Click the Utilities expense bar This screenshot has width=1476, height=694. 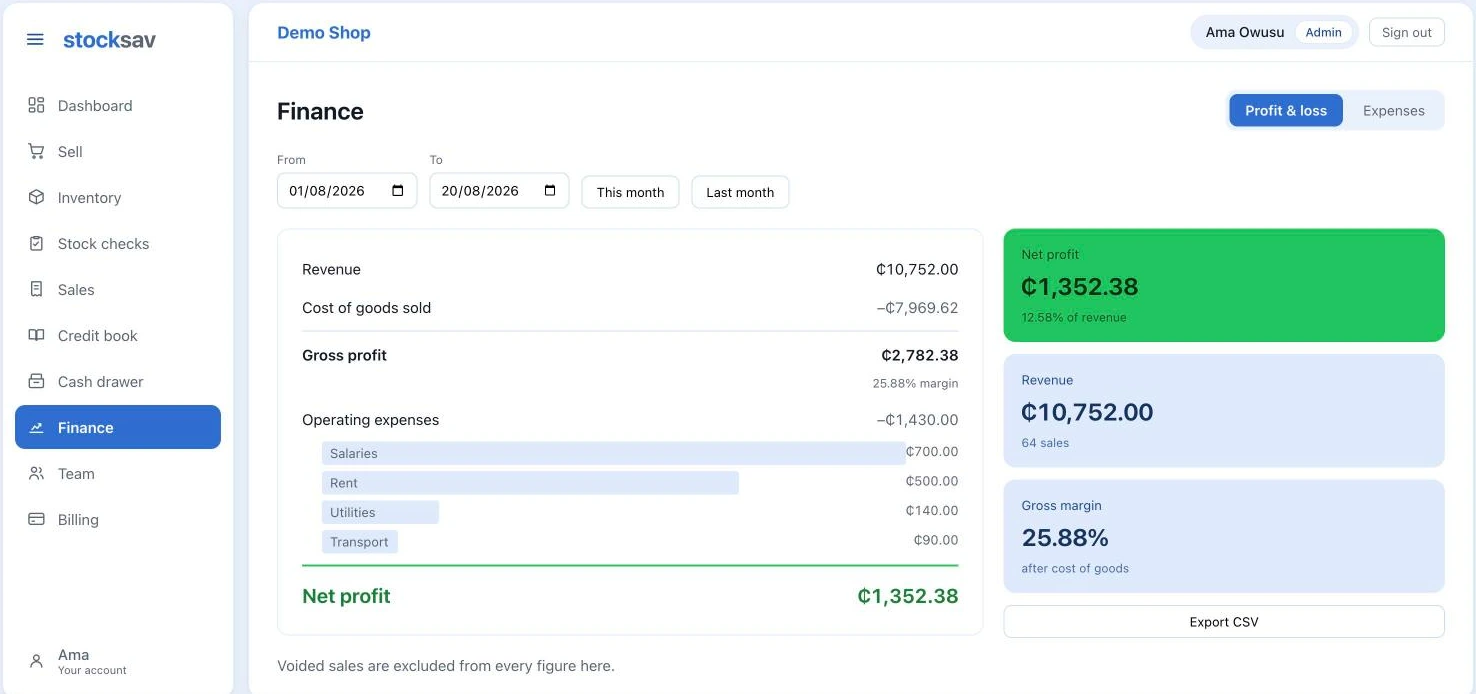(x=380, y=512)
